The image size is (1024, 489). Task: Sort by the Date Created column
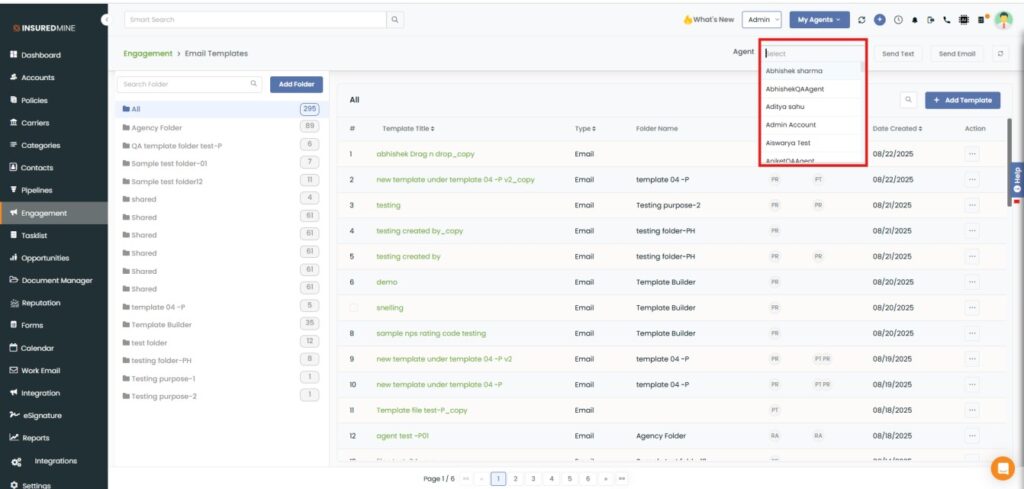[x=897, y=129]
